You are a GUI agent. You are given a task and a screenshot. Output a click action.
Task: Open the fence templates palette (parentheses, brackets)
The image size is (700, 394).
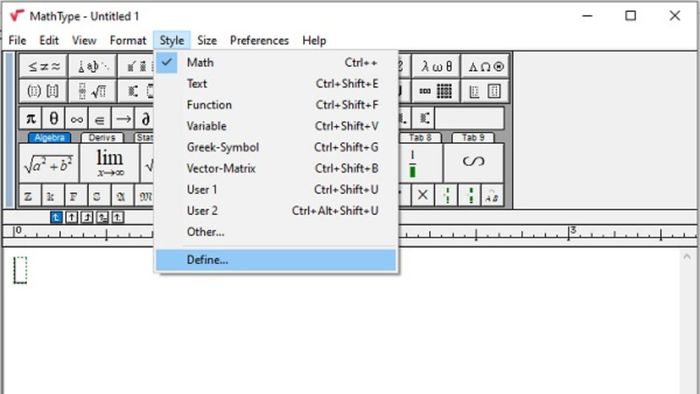[43, 91]
